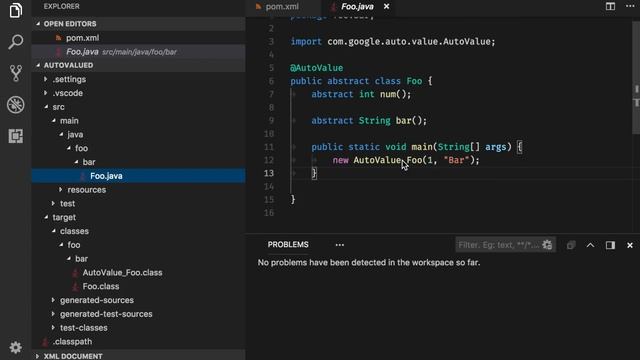Viewport: 640px width, 360px height.
Task: Open the Explorer view in activity bar
Action: (16, 10)
